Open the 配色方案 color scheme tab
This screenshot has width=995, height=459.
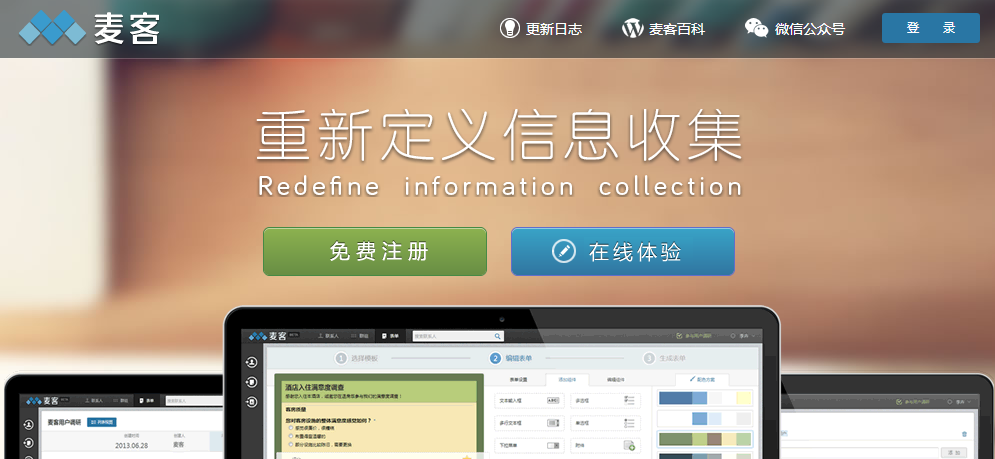(x=702, y=379)
